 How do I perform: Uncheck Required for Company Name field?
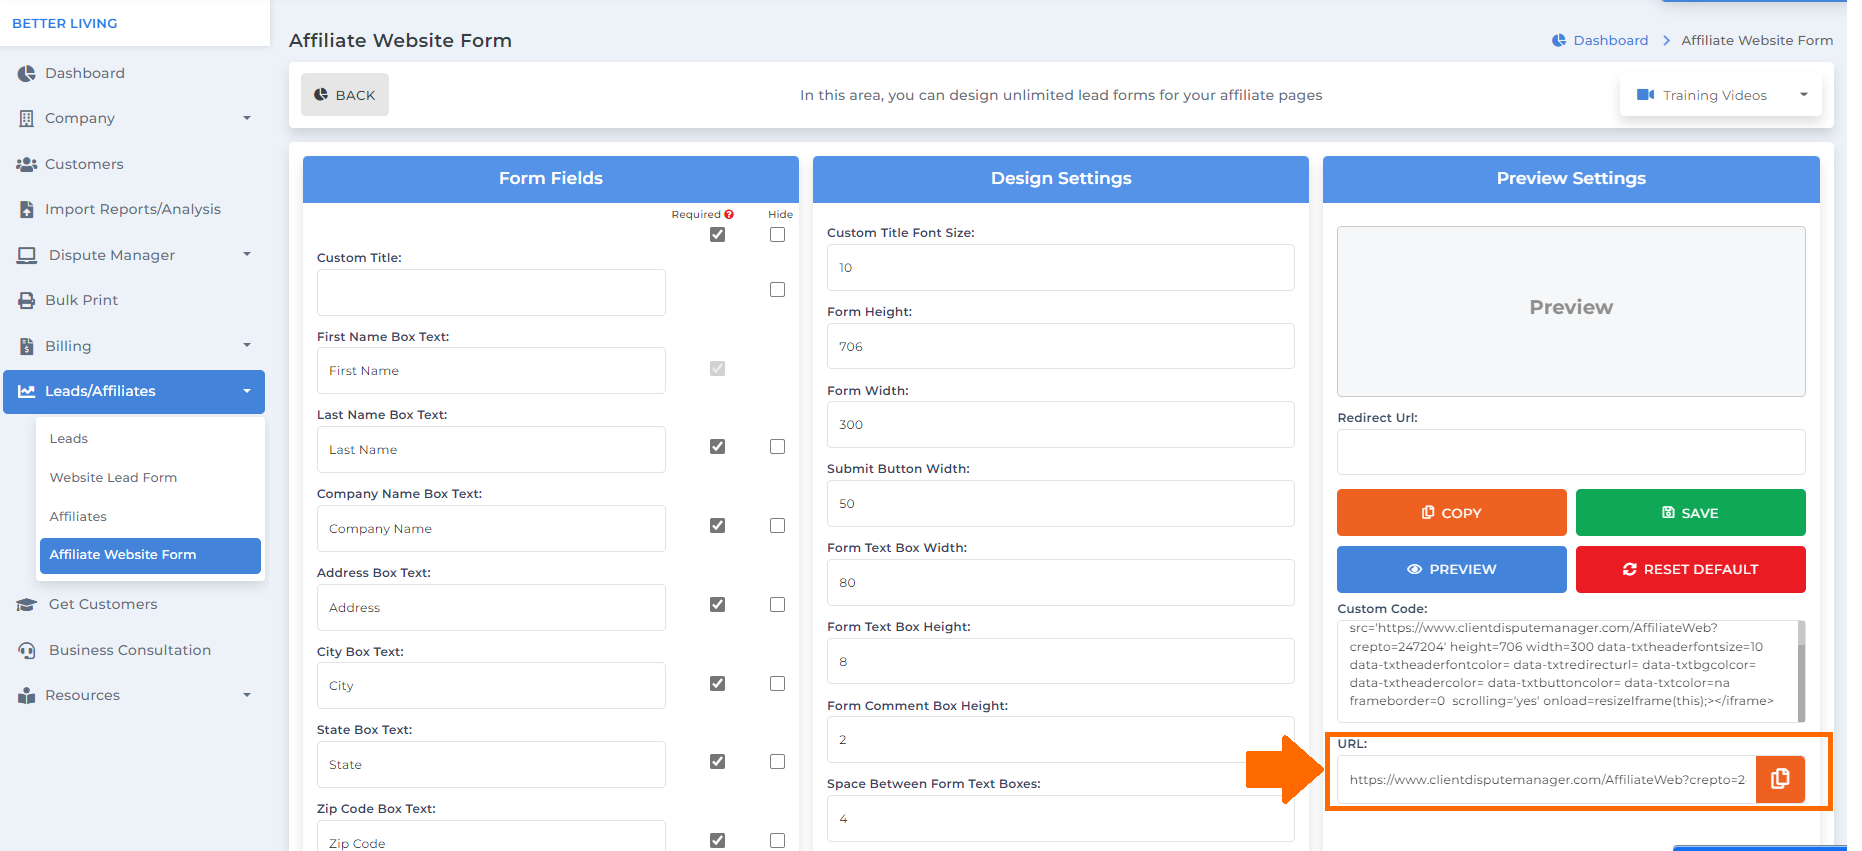pyautogui.click(x=717, y=525)
